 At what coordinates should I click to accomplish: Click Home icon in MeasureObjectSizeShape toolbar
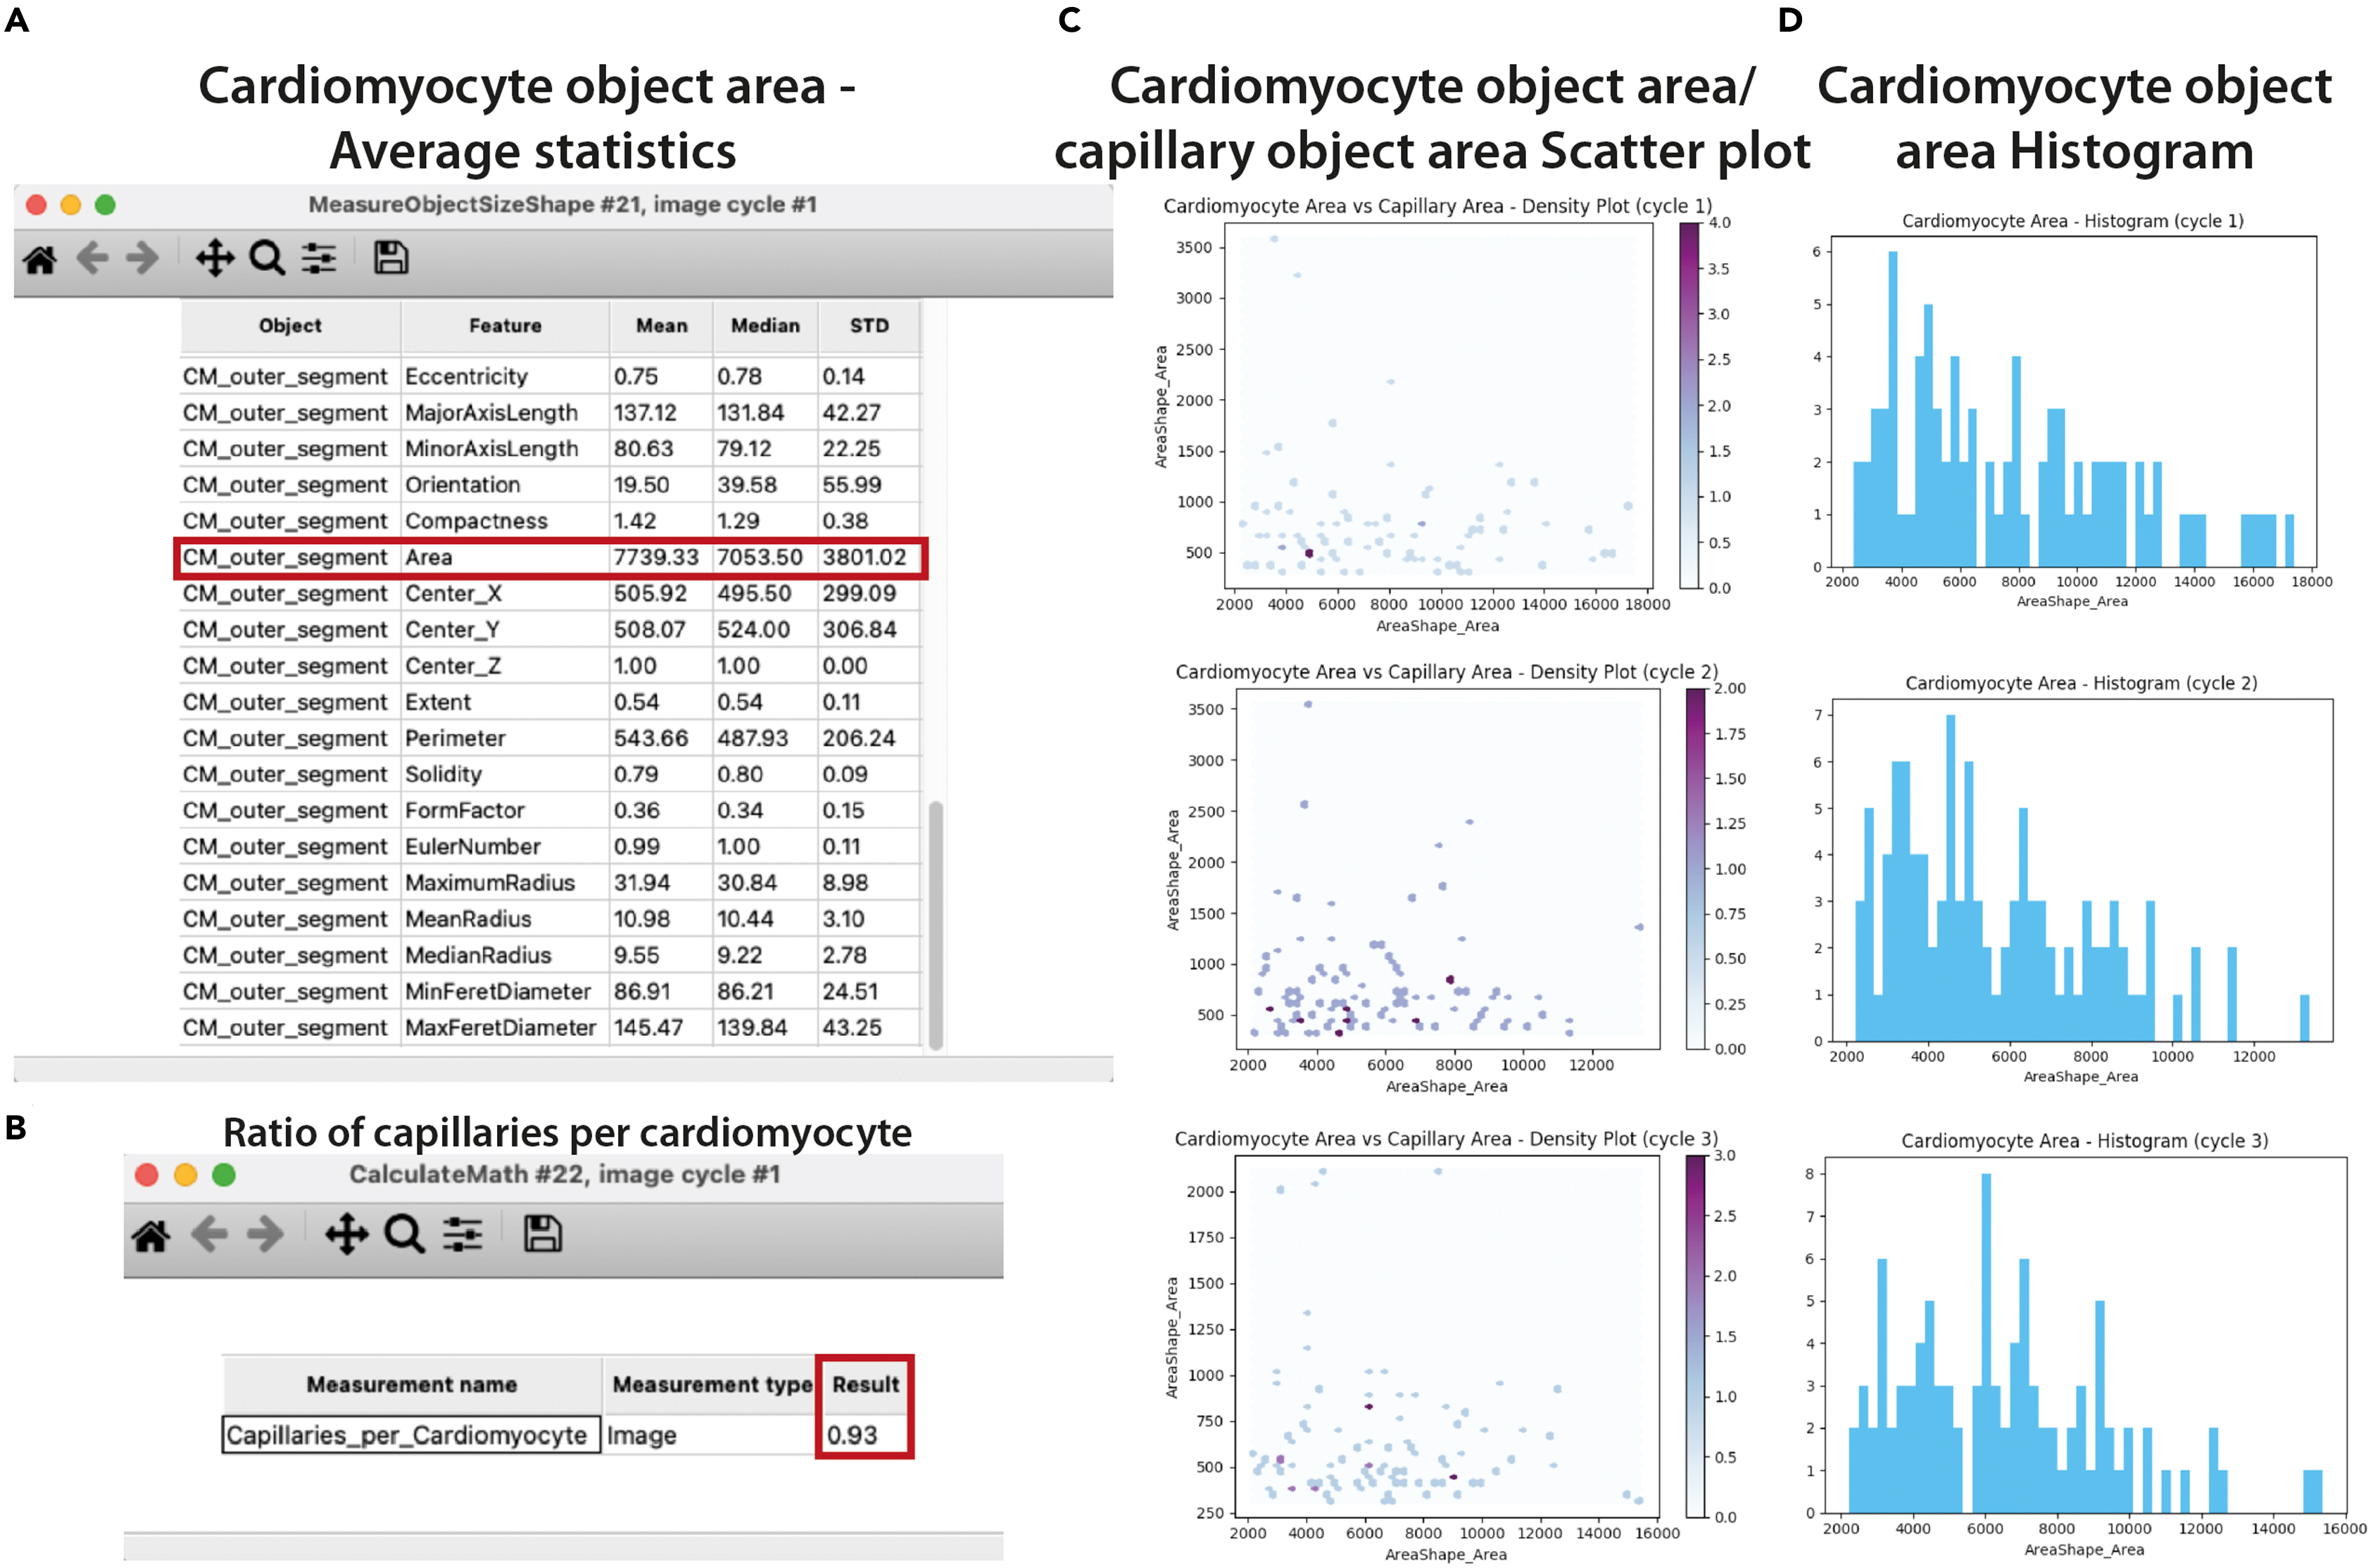[x=40, y=259]
